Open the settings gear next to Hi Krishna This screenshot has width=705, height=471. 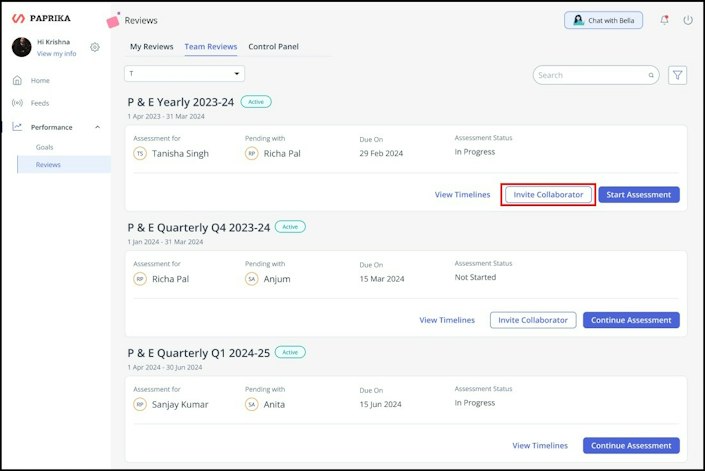point(94,47)
